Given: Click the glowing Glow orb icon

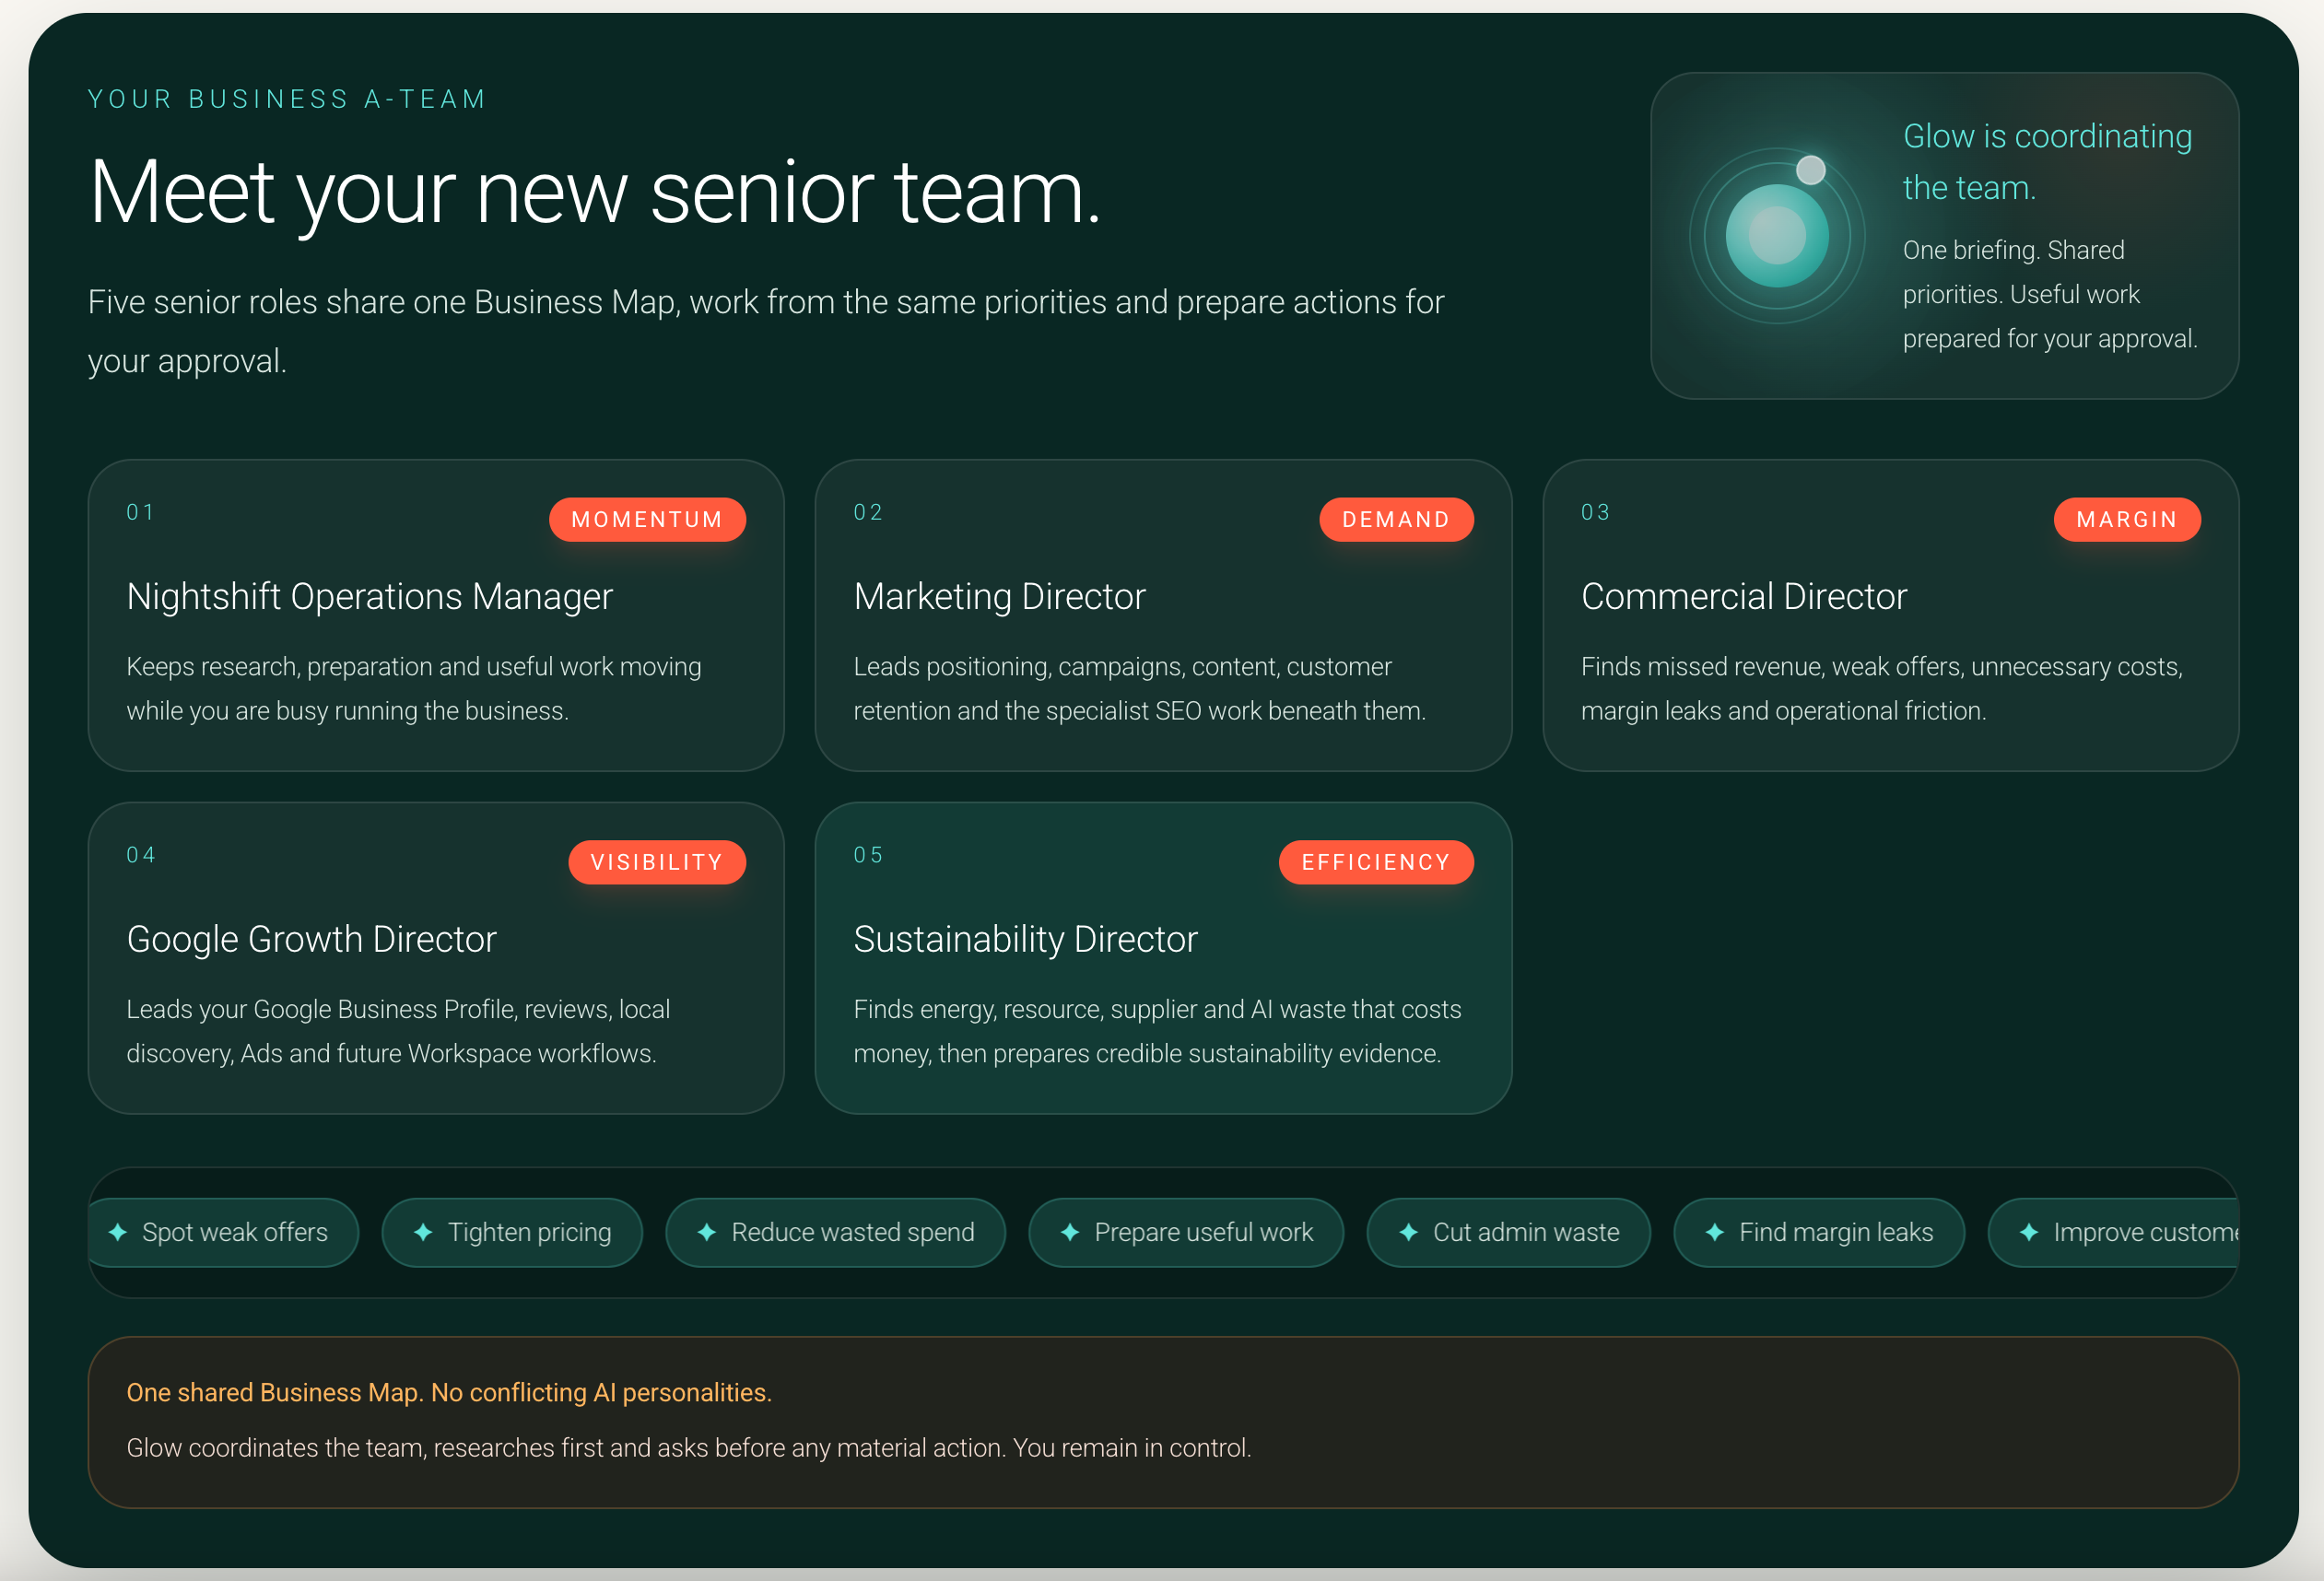Looking at the screenshot, I should (1777, 236).
